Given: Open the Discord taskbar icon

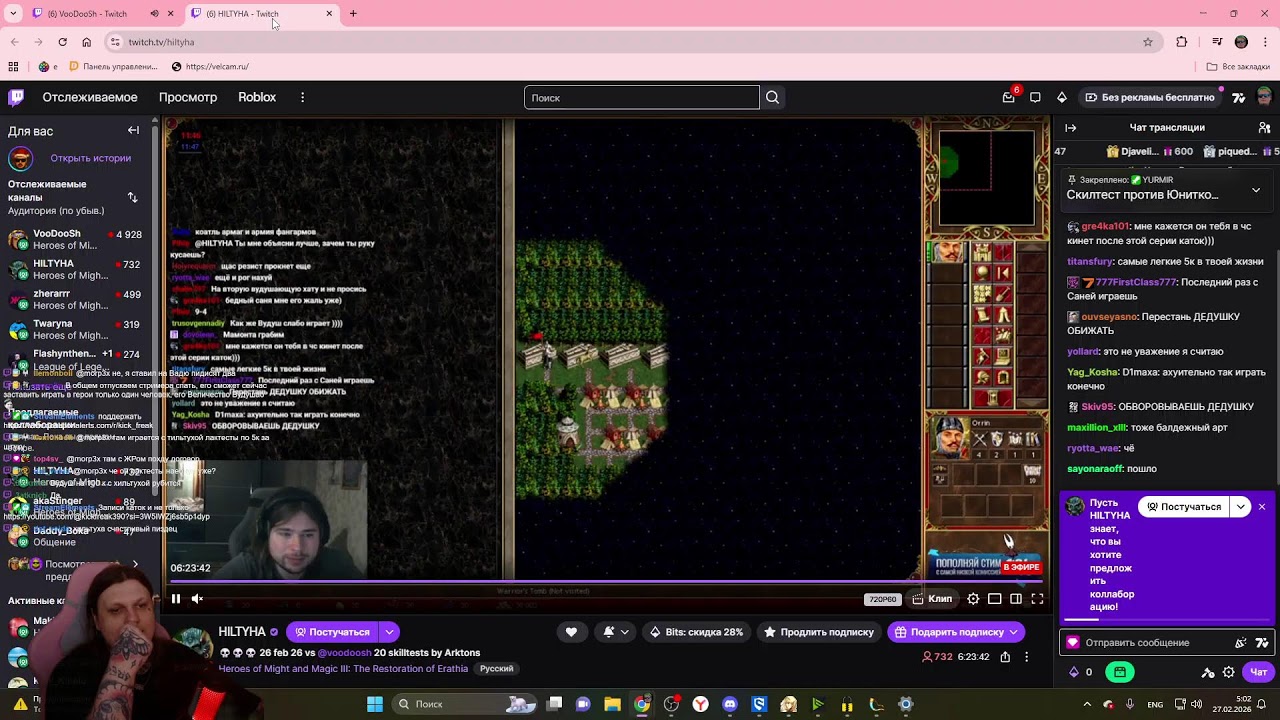Looking at the screenshot, I should click(730, 704).
